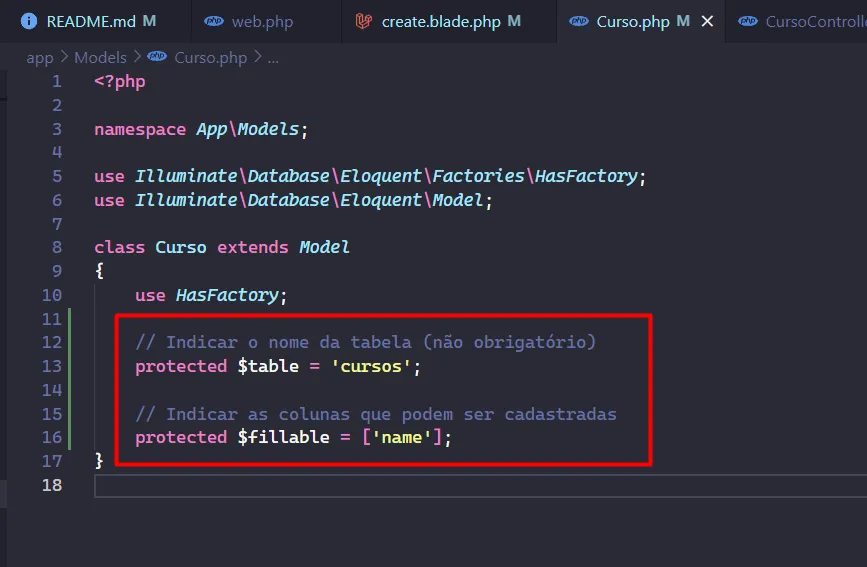Select line 13 via its line number
The image size is (867, 567).
click(51, 366)
